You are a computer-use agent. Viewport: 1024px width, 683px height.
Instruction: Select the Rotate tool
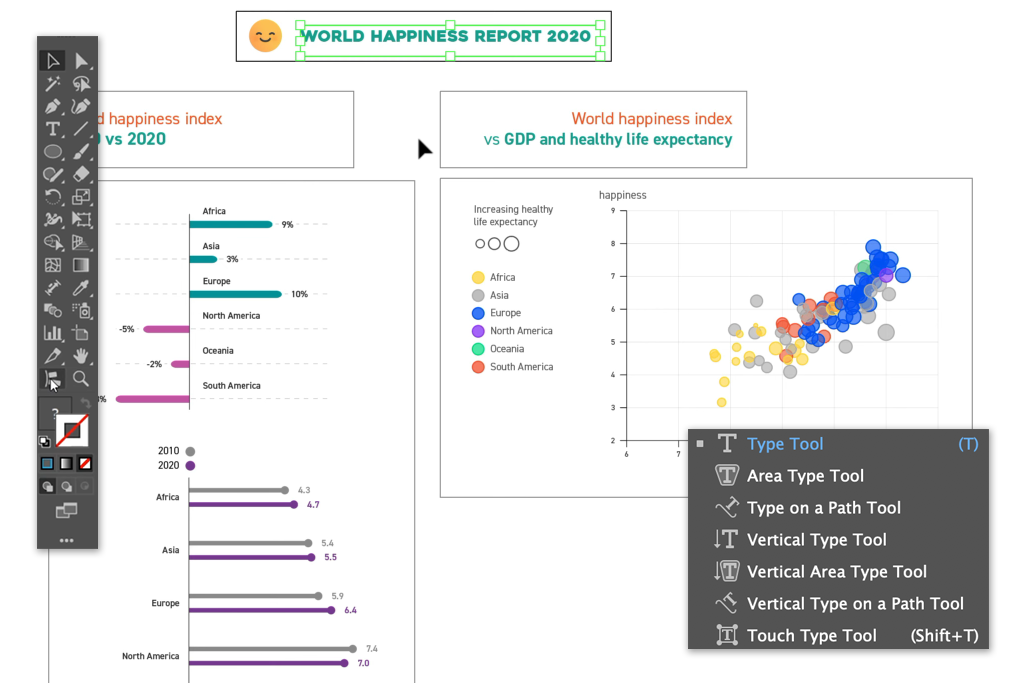53,197
